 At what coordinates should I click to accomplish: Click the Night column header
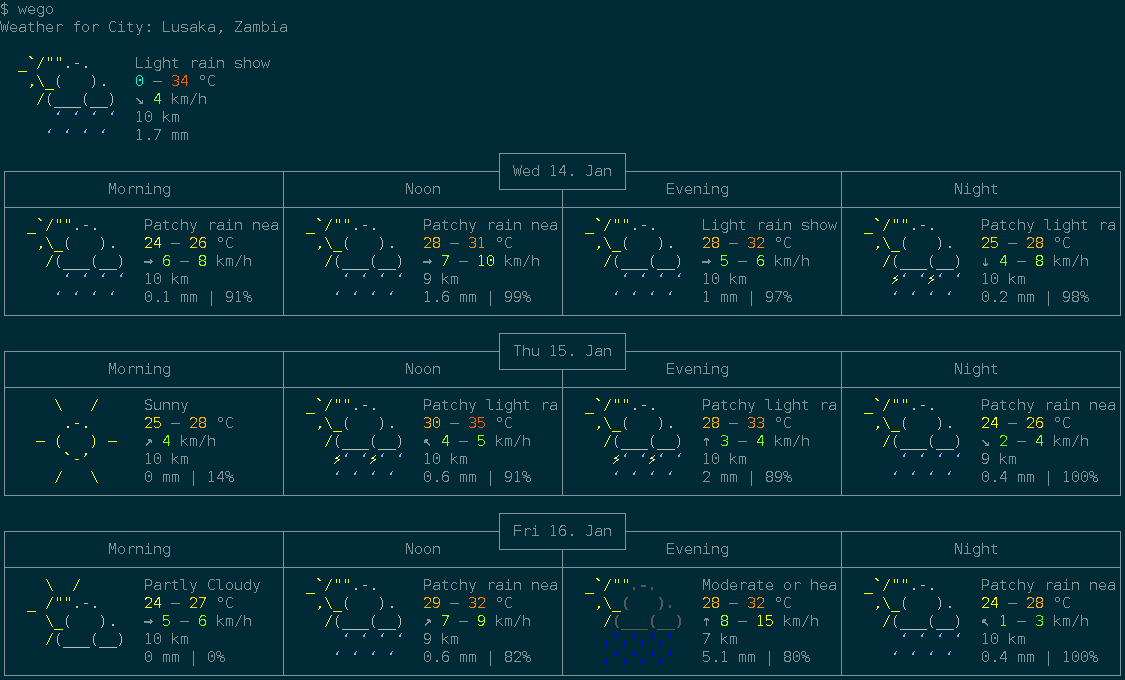coord(976,188)
